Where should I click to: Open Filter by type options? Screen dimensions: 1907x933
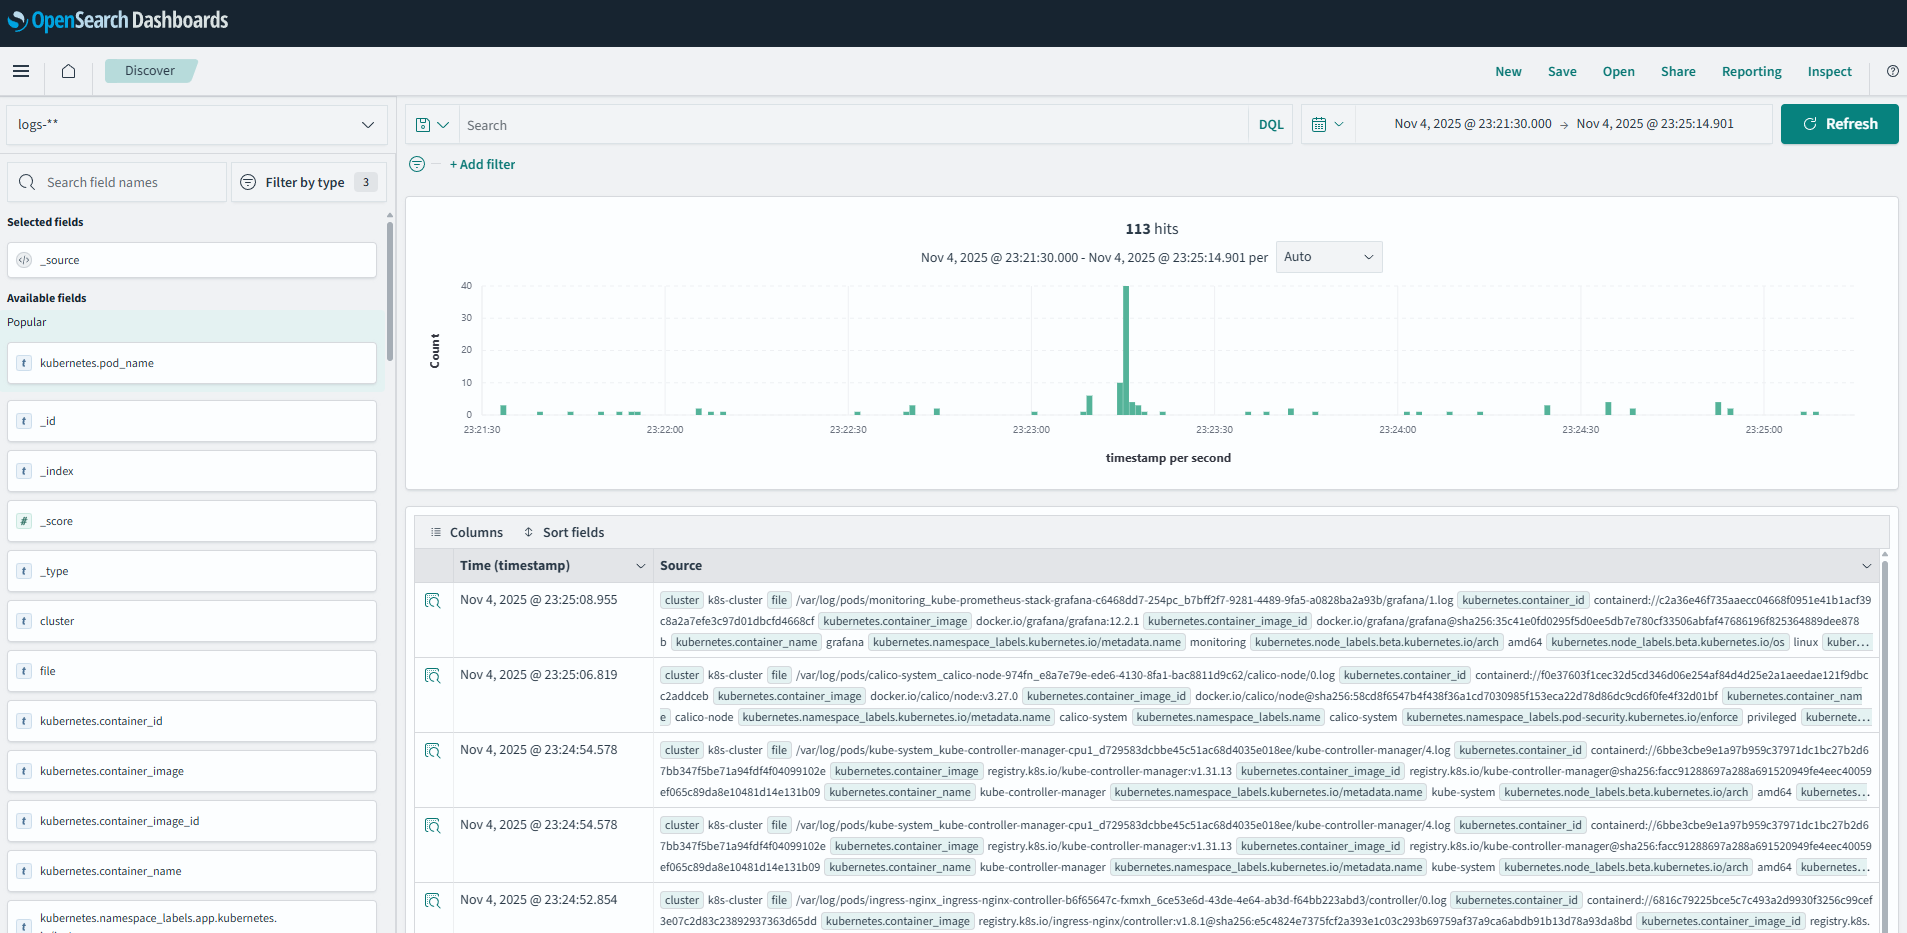[309, 182]
